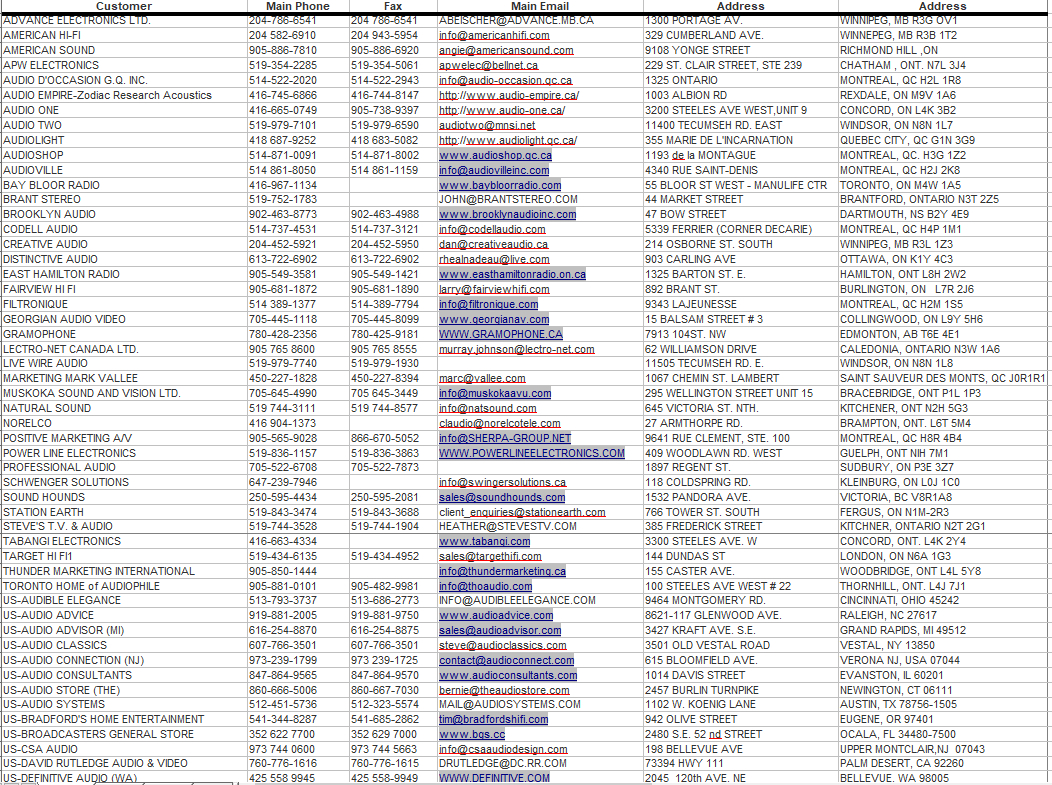Open the info@americanhifi.com email link
Viewport: 1052px width, 785px height.
(494, 36)
